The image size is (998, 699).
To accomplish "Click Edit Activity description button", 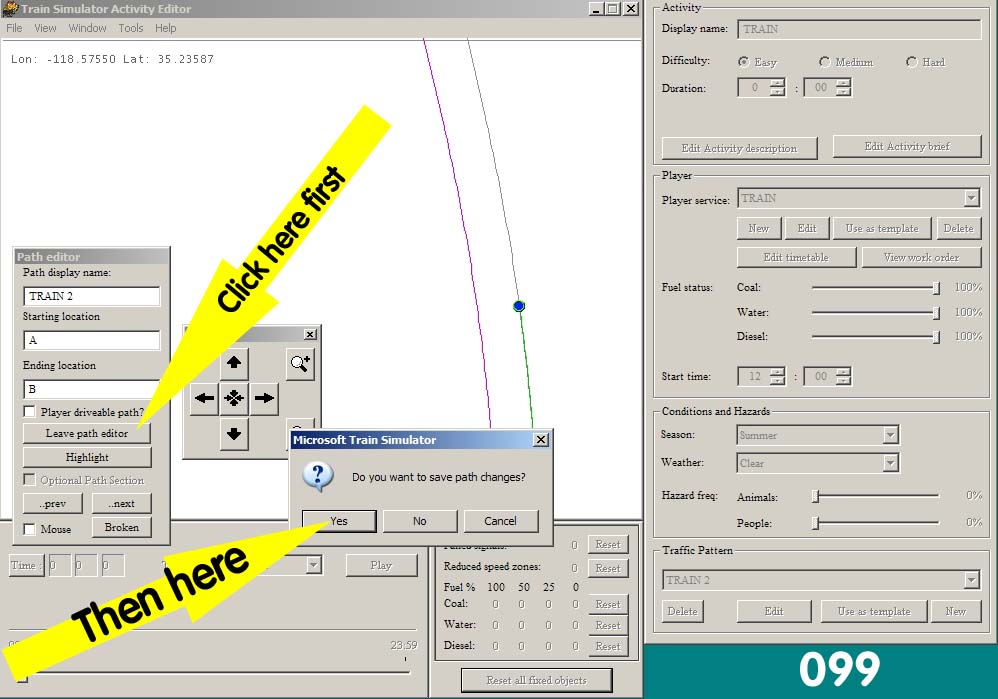I will tap(740, 148).
